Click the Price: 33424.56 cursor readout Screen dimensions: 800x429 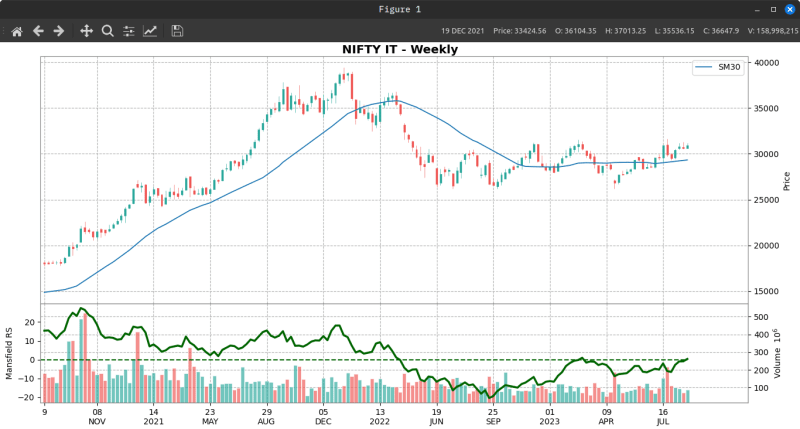(x=519, y=31)
